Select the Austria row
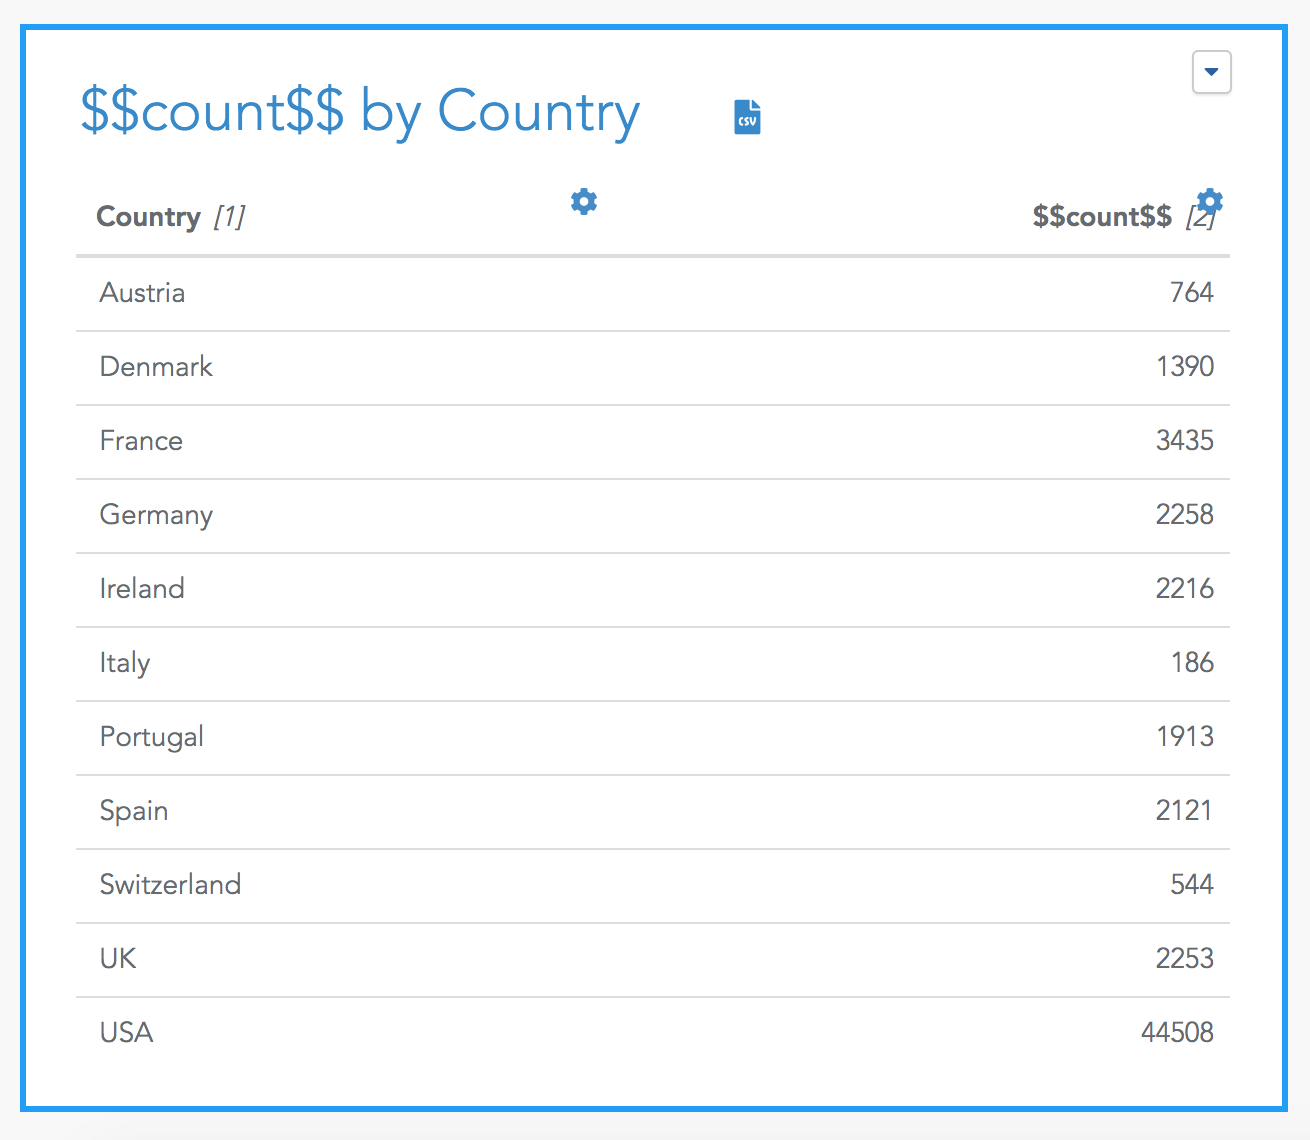Screen dimensions: 1310x1140 coord(653,294)
